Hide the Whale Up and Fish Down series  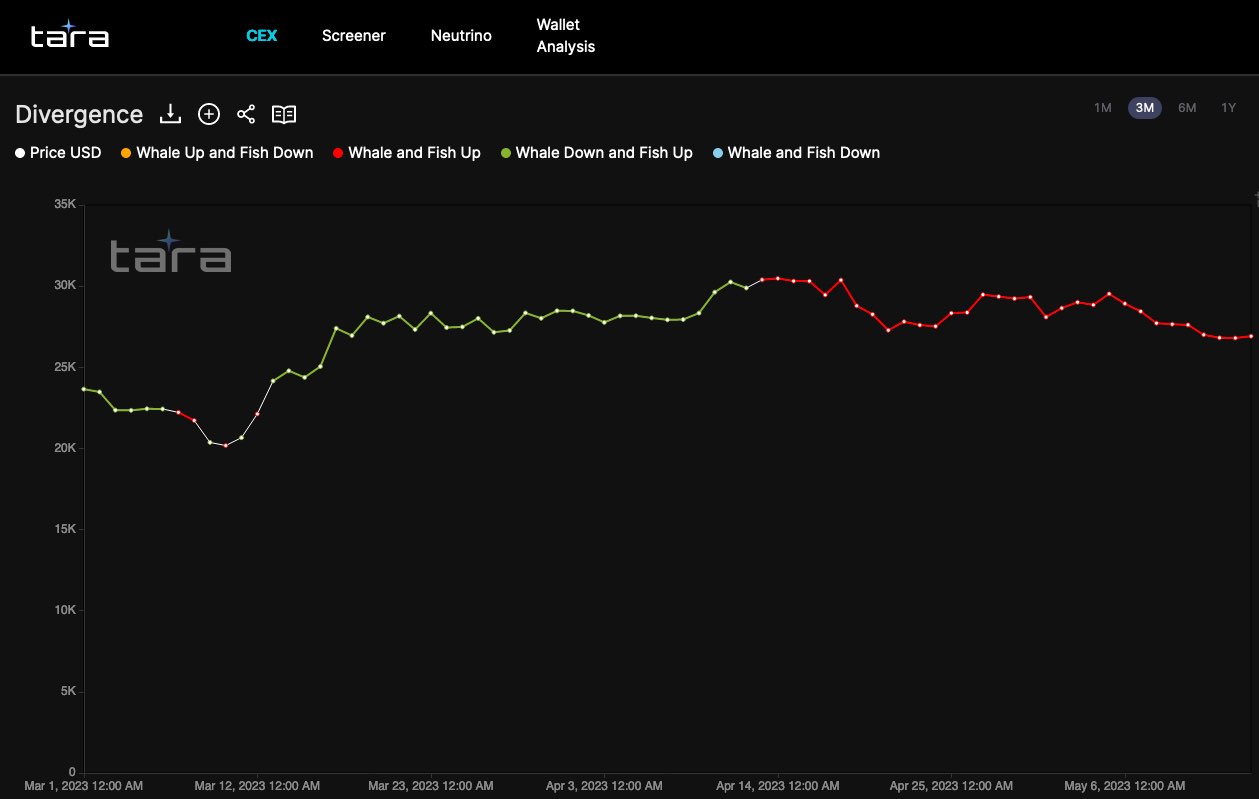[x=216, y=153]
